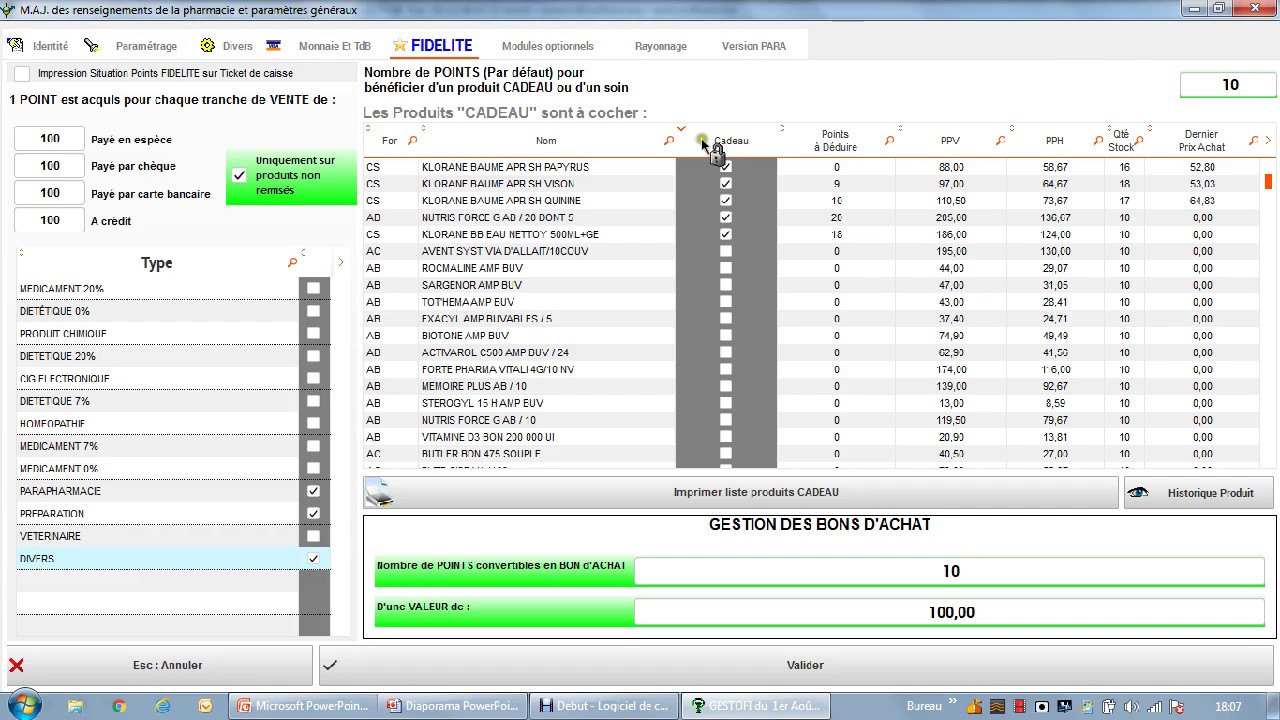Expand the Type list right chevron

[340, 263]
